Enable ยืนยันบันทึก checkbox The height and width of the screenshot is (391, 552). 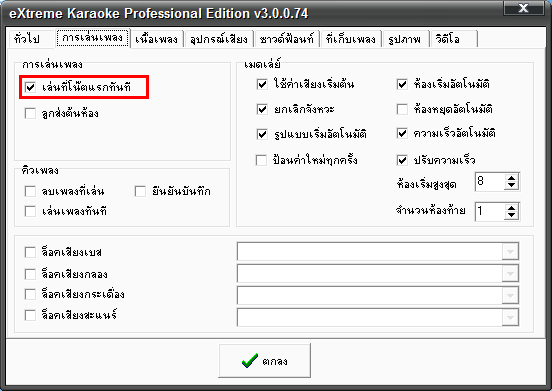coord(140,191)
